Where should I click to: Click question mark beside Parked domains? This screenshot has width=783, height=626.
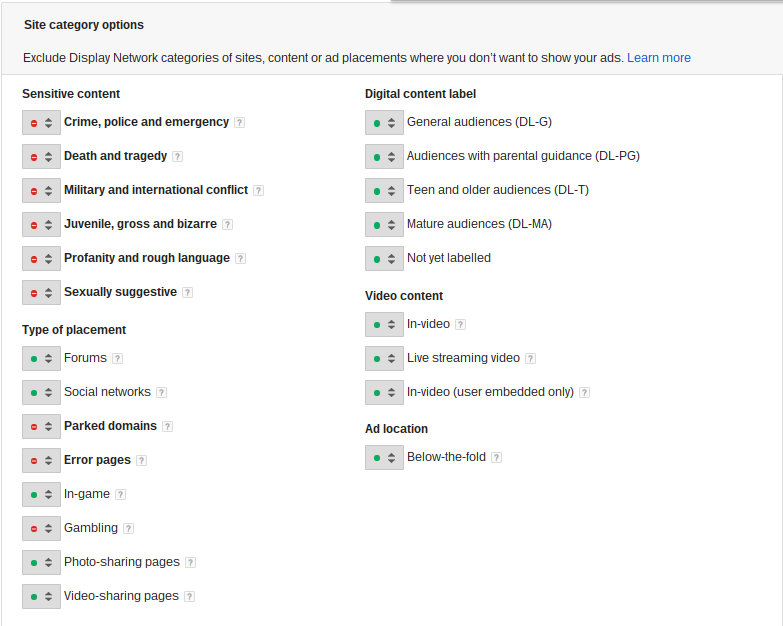click(x=167, y=426)
